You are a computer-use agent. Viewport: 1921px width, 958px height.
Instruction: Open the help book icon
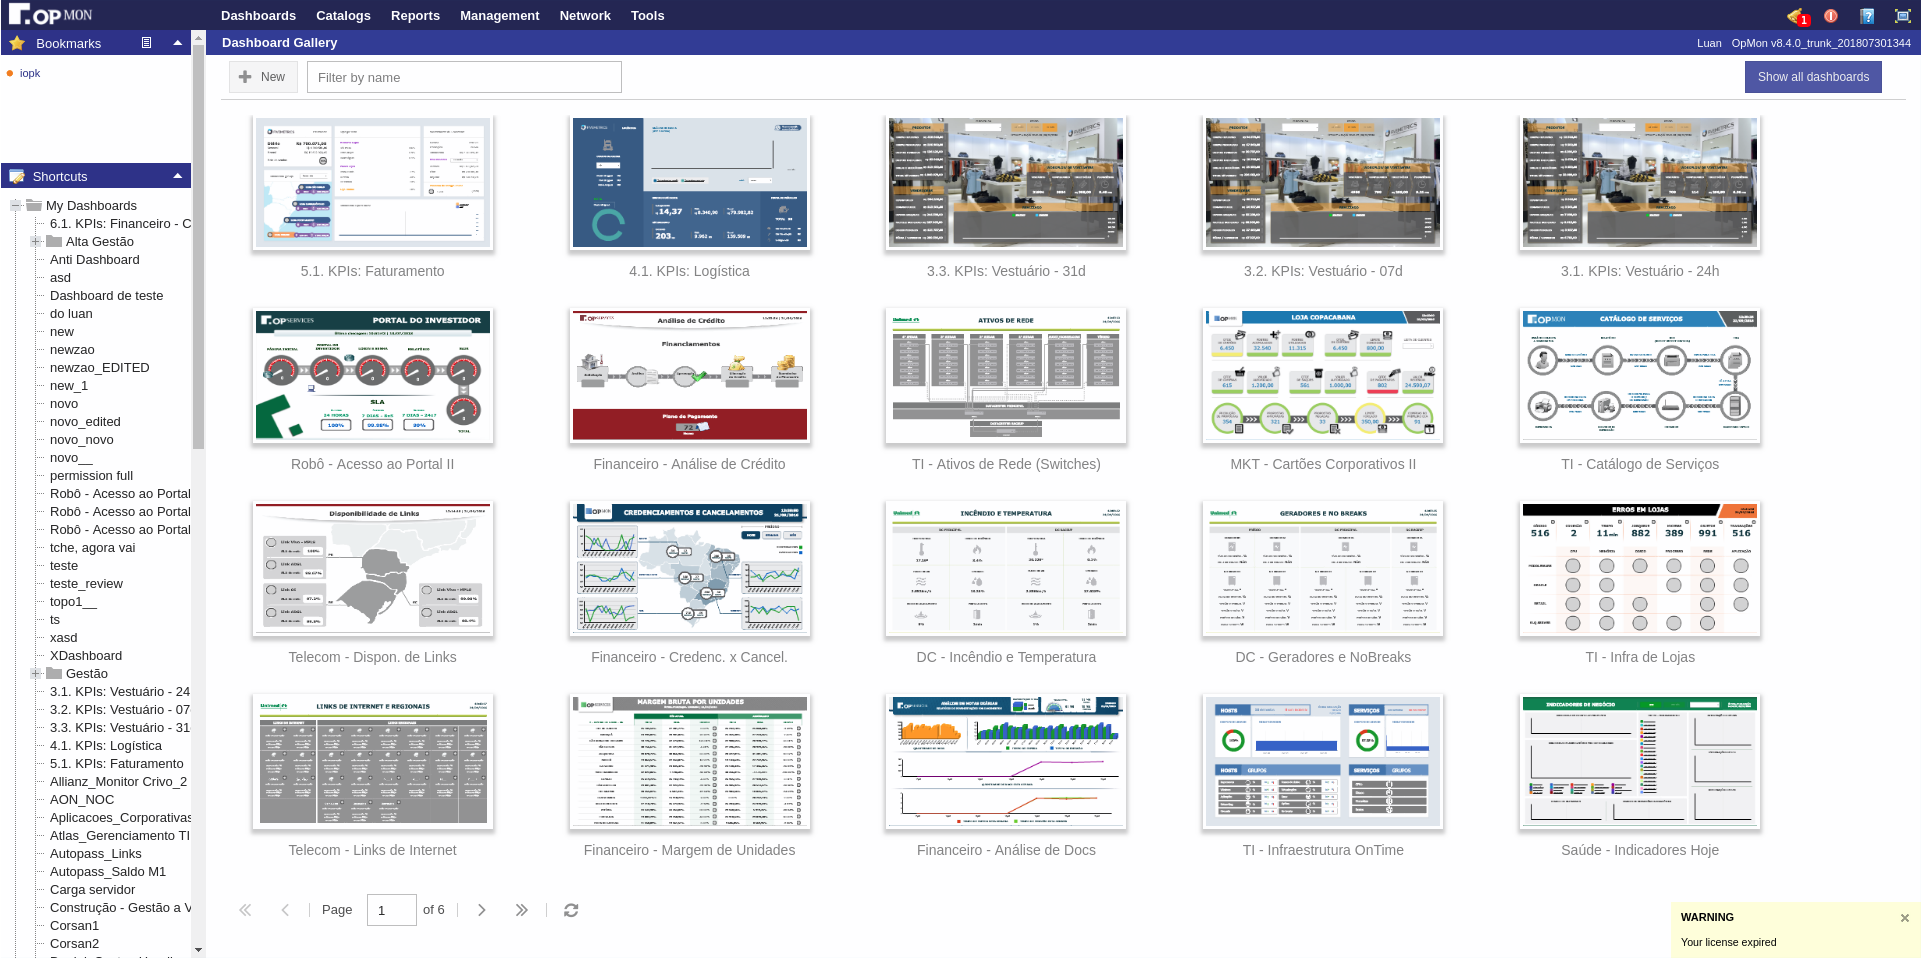pos(1866,16)
